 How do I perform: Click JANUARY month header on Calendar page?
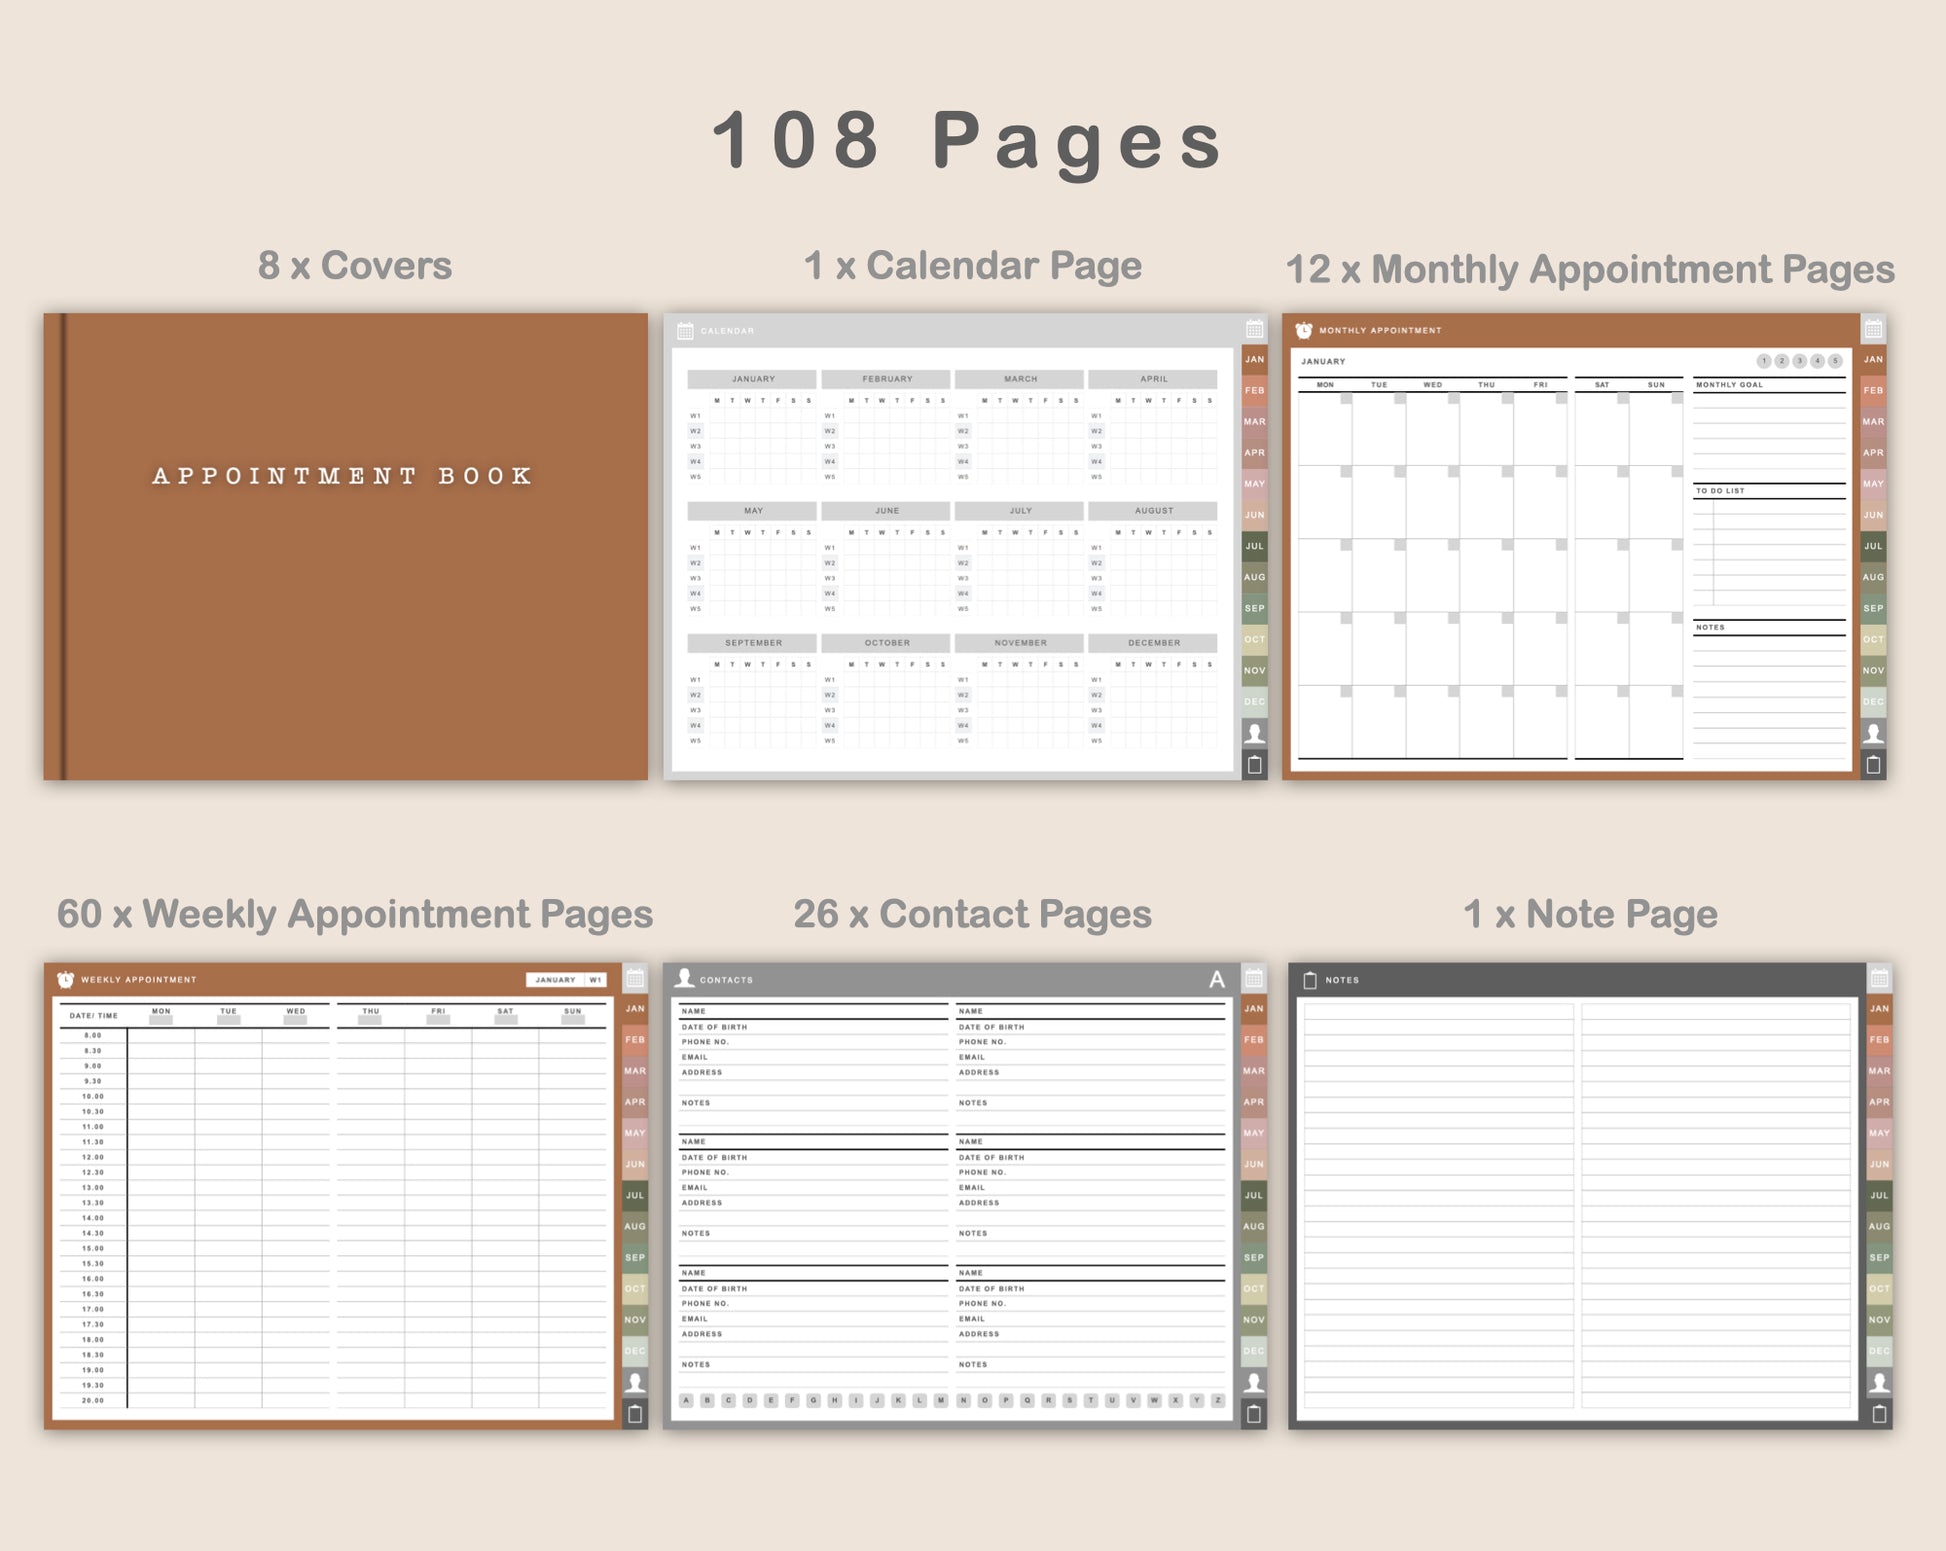point(752,379)
